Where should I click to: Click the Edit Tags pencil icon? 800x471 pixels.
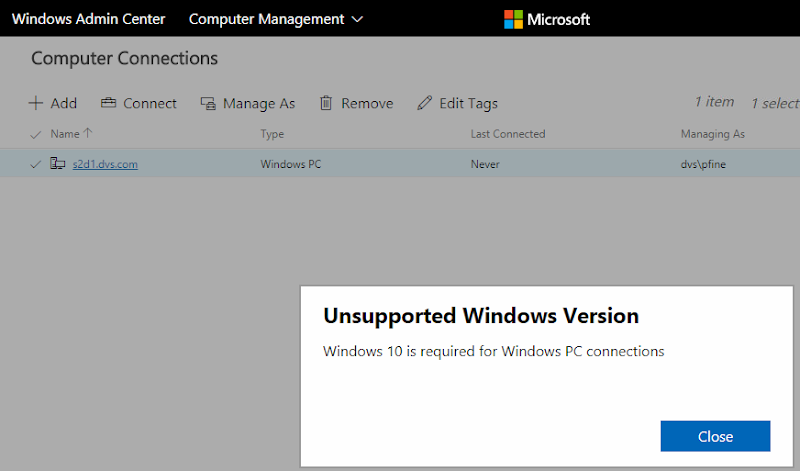pyautogui.click(x=425, y=103)
